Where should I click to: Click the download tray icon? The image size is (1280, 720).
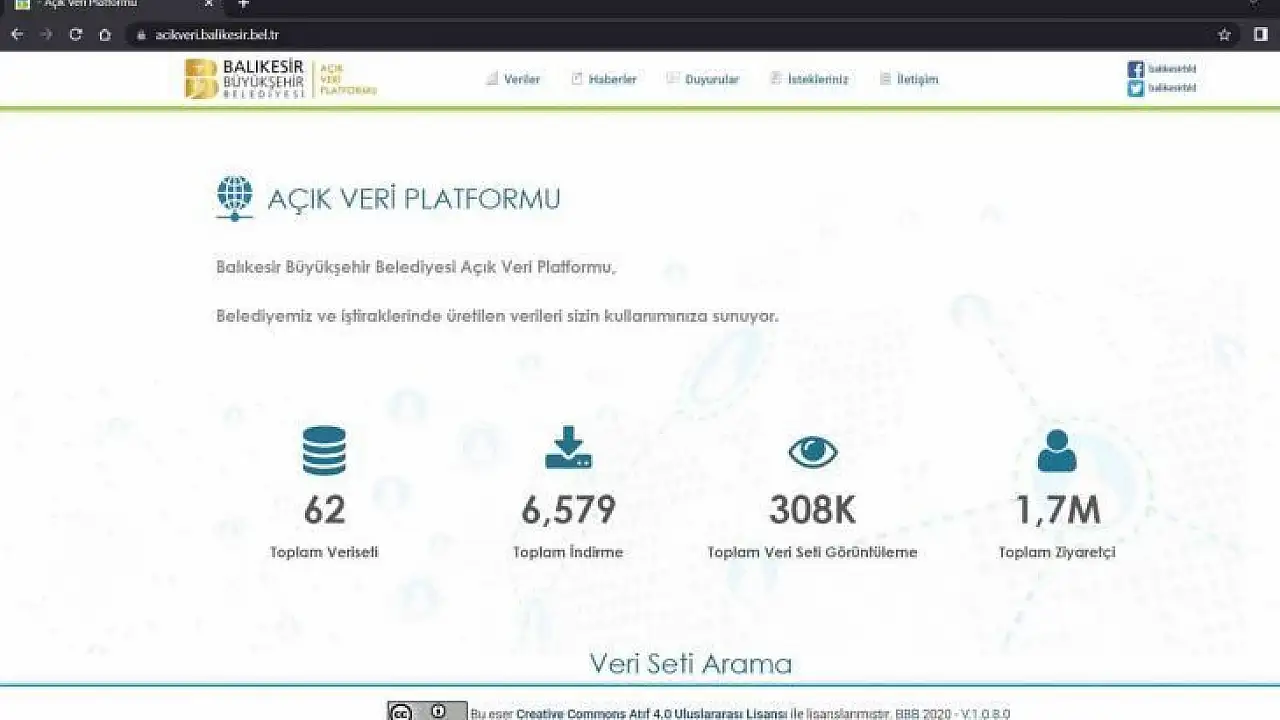coord(568,448)
